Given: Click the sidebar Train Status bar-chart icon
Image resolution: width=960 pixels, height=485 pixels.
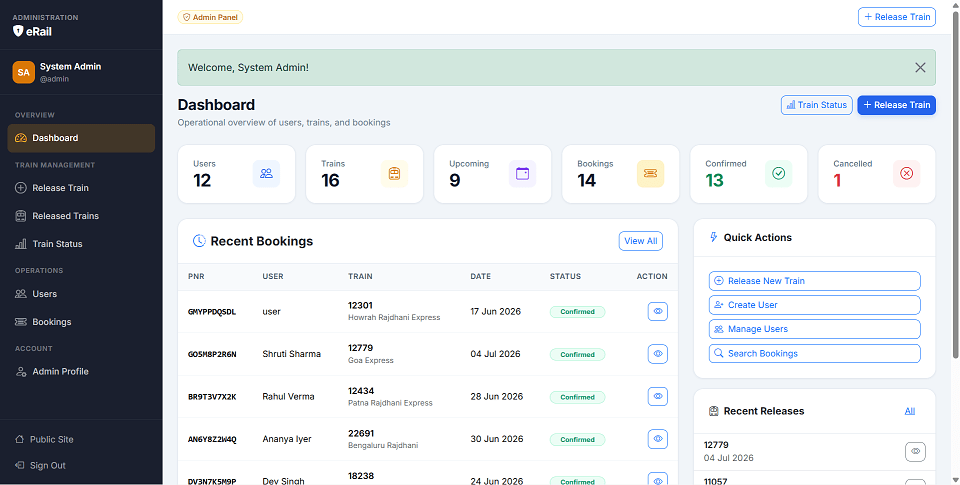Looking at the screenshot, I should [x=21, y=244].
